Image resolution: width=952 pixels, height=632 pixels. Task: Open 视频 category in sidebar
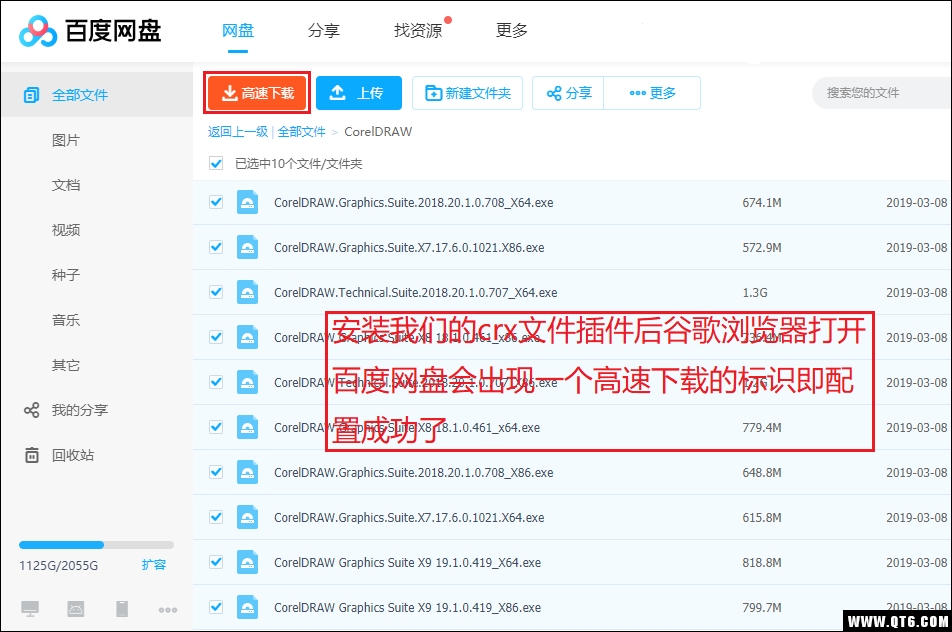click(66, 230)
